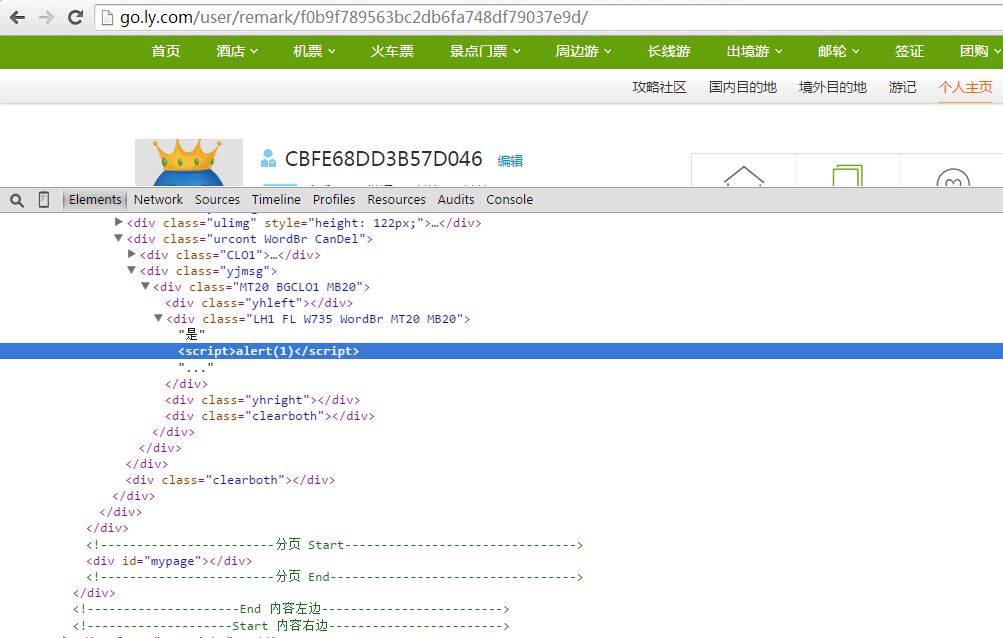The height and width of the screenshot is (638, 1003).
Task: Open the Timeline tab
Action: tap(276, 200)
